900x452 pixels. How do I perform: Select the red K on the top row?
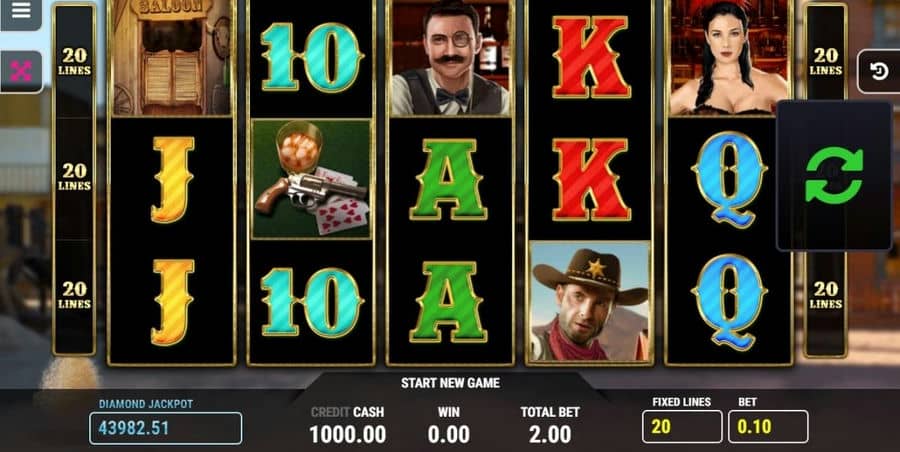(591, 57)
